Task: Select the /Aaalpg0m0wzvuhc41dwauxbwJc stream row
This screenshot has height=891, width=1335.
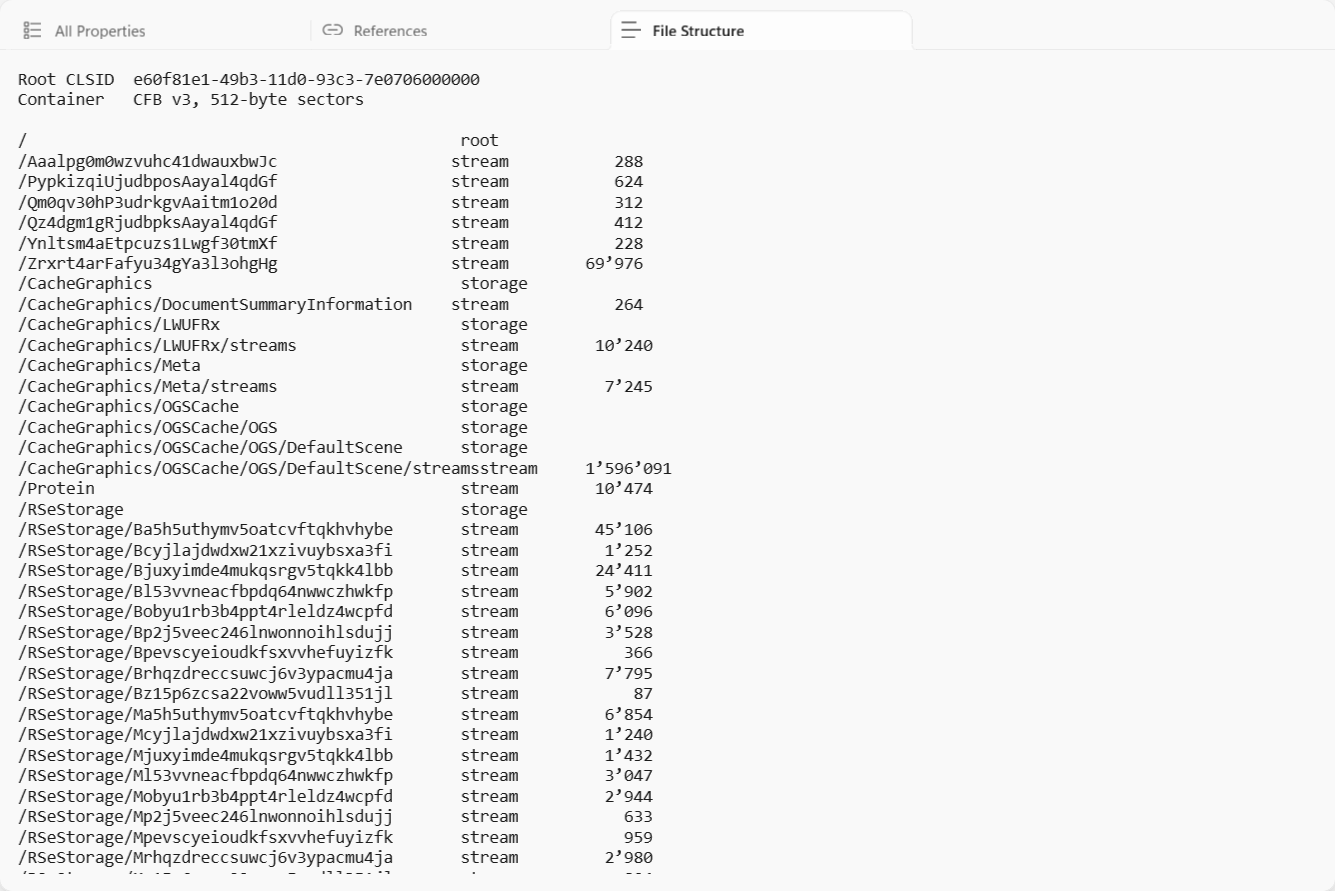Action: (x=330, y=162)
